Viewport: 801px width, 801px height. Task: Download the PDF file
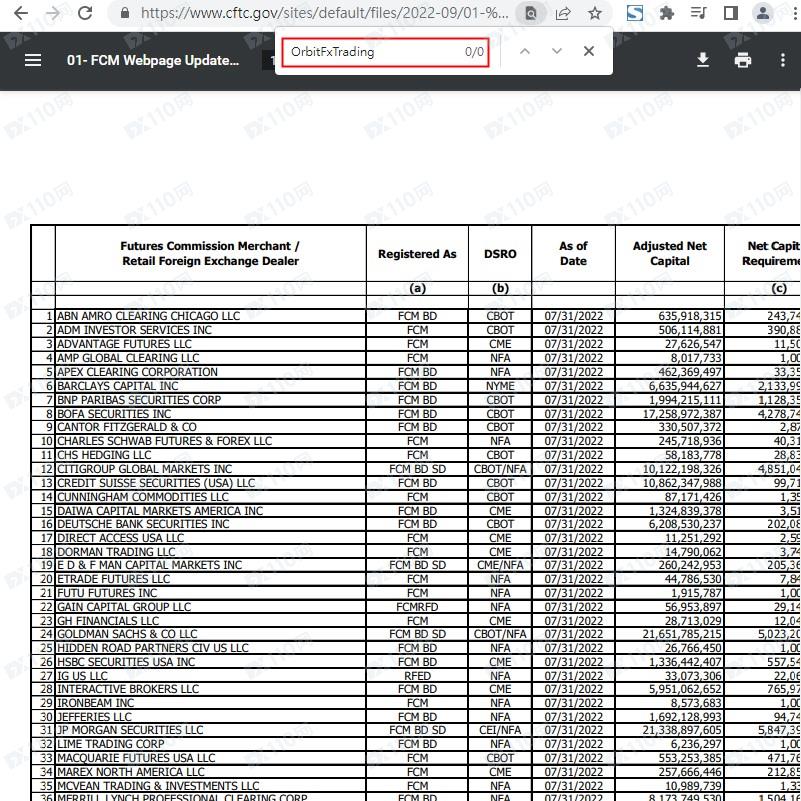703,60
